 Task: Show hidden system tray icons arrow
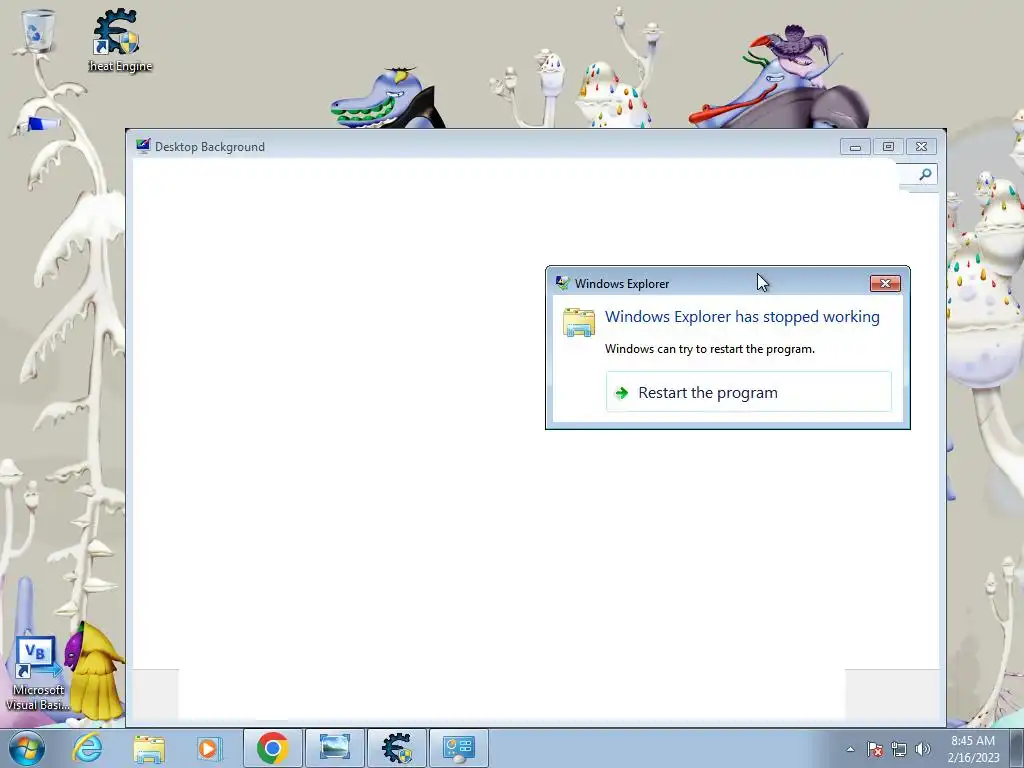[x=850, y=749]
